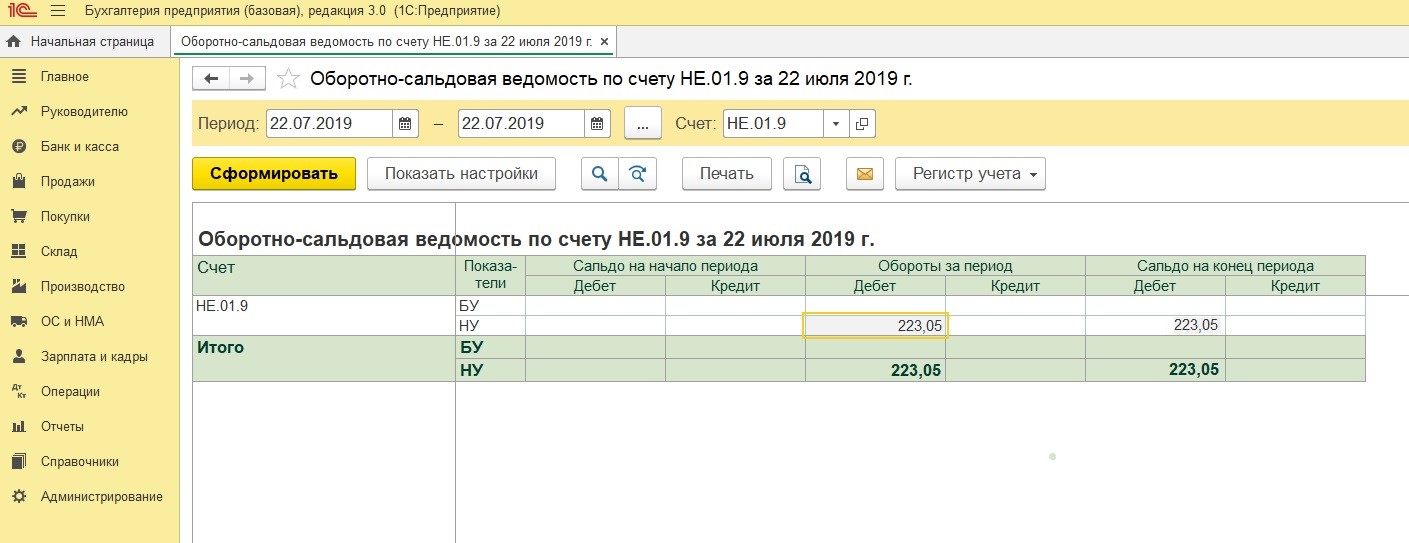Viewport: 1409px width, 543px height.
Task: Click the Счет input field with НЕ.01.9
Action: coord(772,124)
